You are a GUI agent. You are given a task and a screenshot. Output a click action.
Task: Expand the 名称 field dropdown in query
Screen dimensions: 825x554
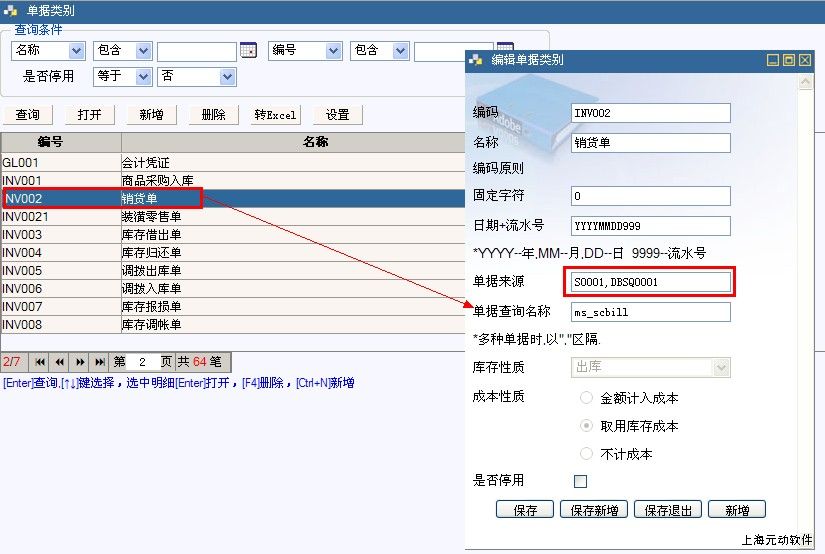coord(77,51)
